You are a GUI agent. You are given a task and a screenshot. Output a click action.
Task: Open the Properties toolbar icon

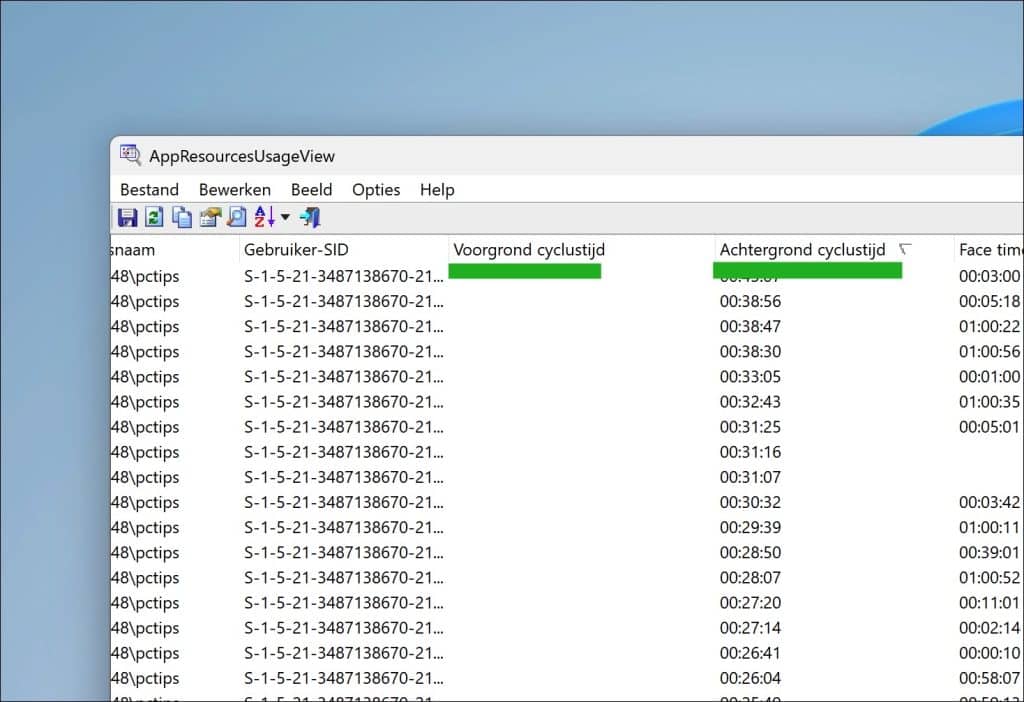[x=210, y=217]
